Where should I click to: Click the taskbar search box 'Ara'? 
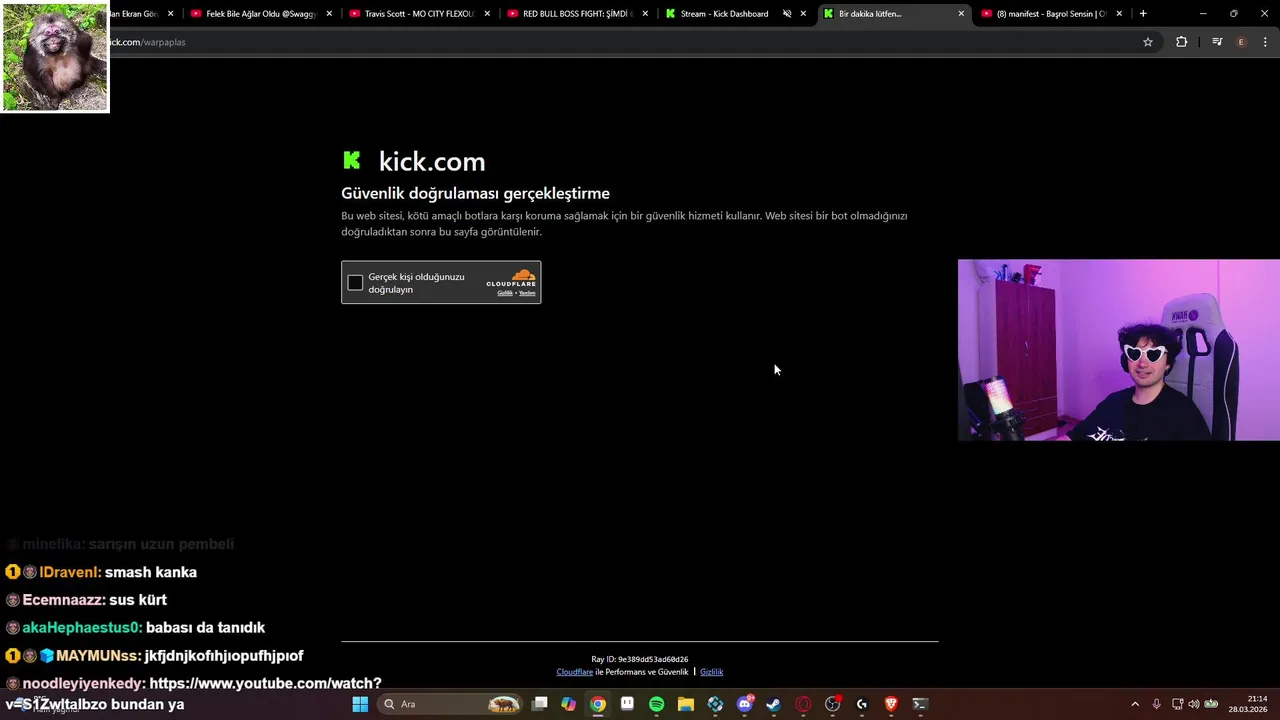click(x=452, y=704)
